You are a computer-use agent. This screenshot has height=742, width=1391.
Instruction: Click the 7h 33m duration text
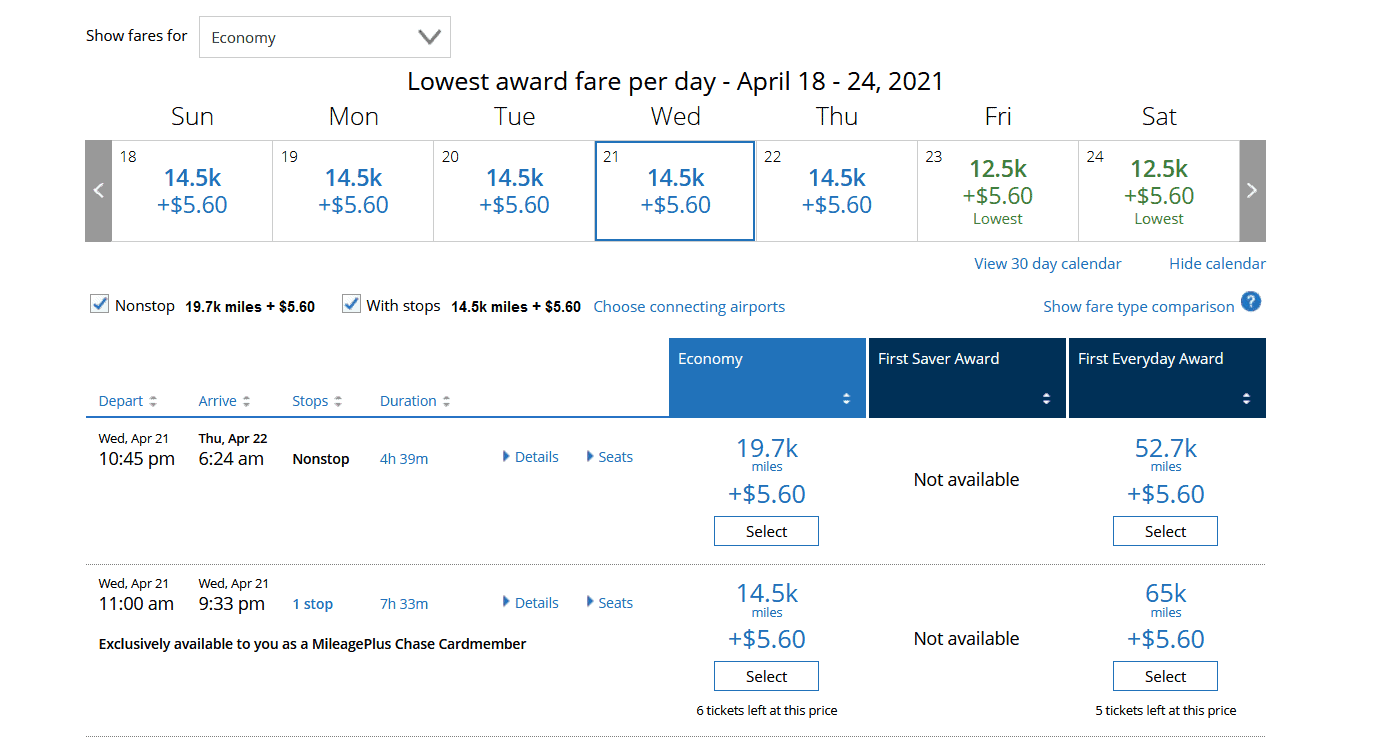pos(404,604)
